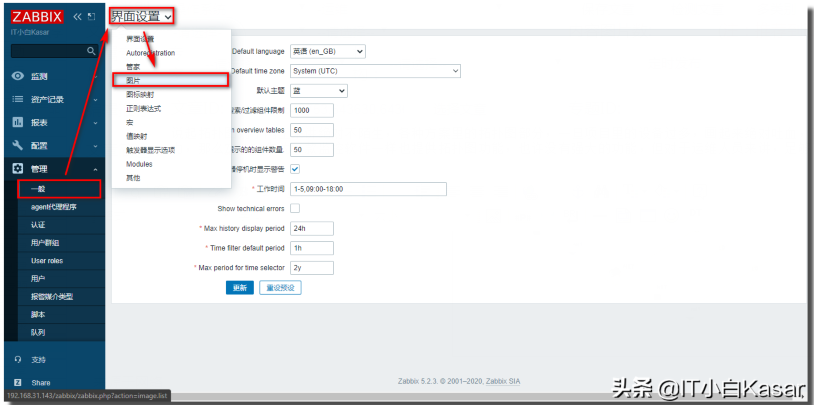Open 队列 in sidebar

point(38,332)
